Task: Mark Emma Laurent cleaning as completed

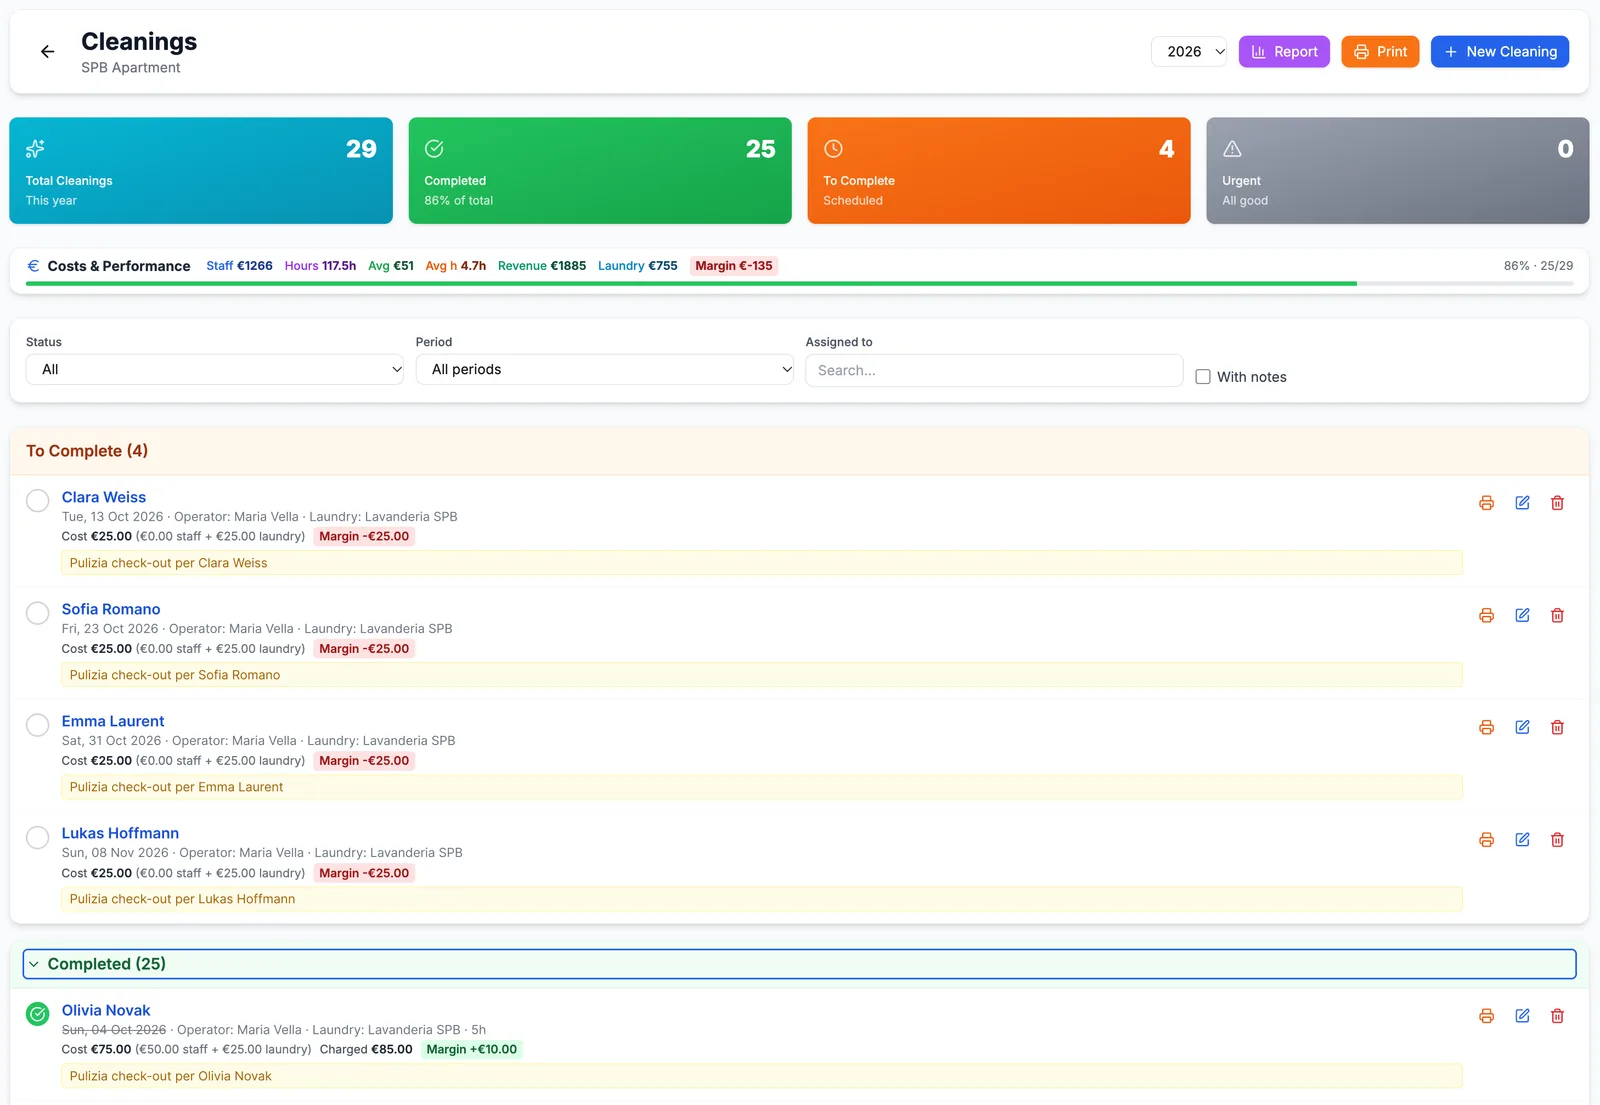Action: (37, 725)
